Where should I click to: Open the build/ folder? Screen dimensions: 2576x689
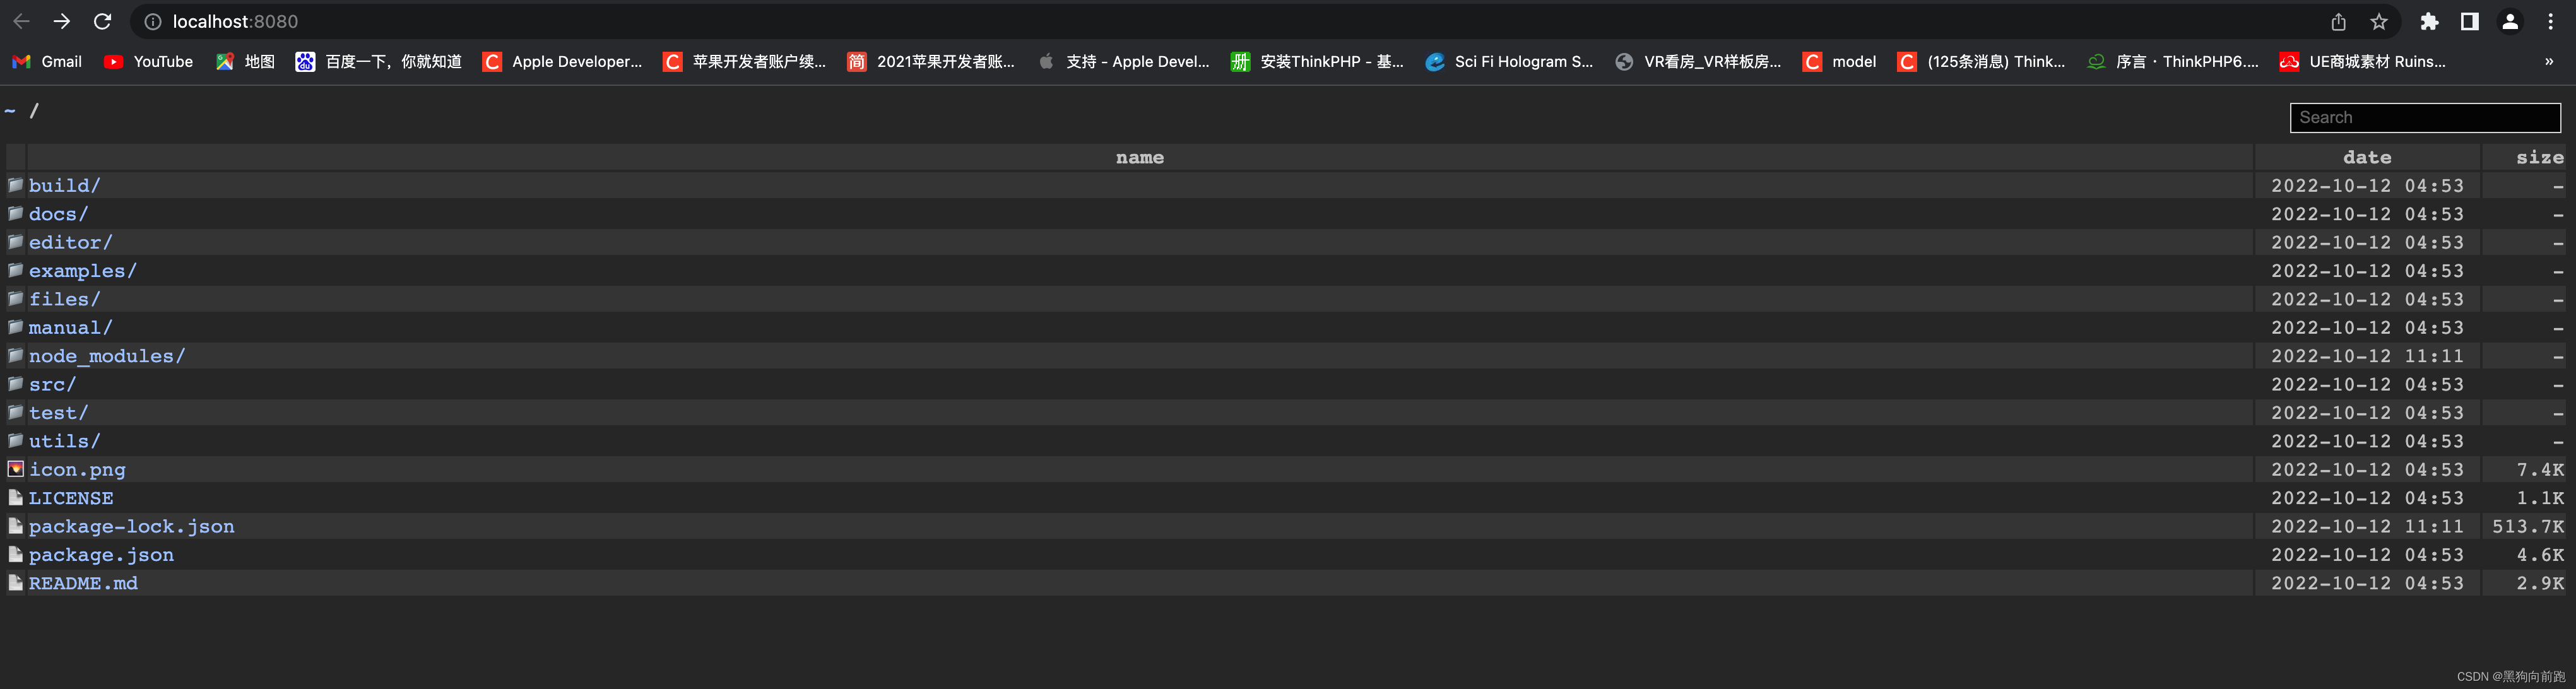coord(64,185)
